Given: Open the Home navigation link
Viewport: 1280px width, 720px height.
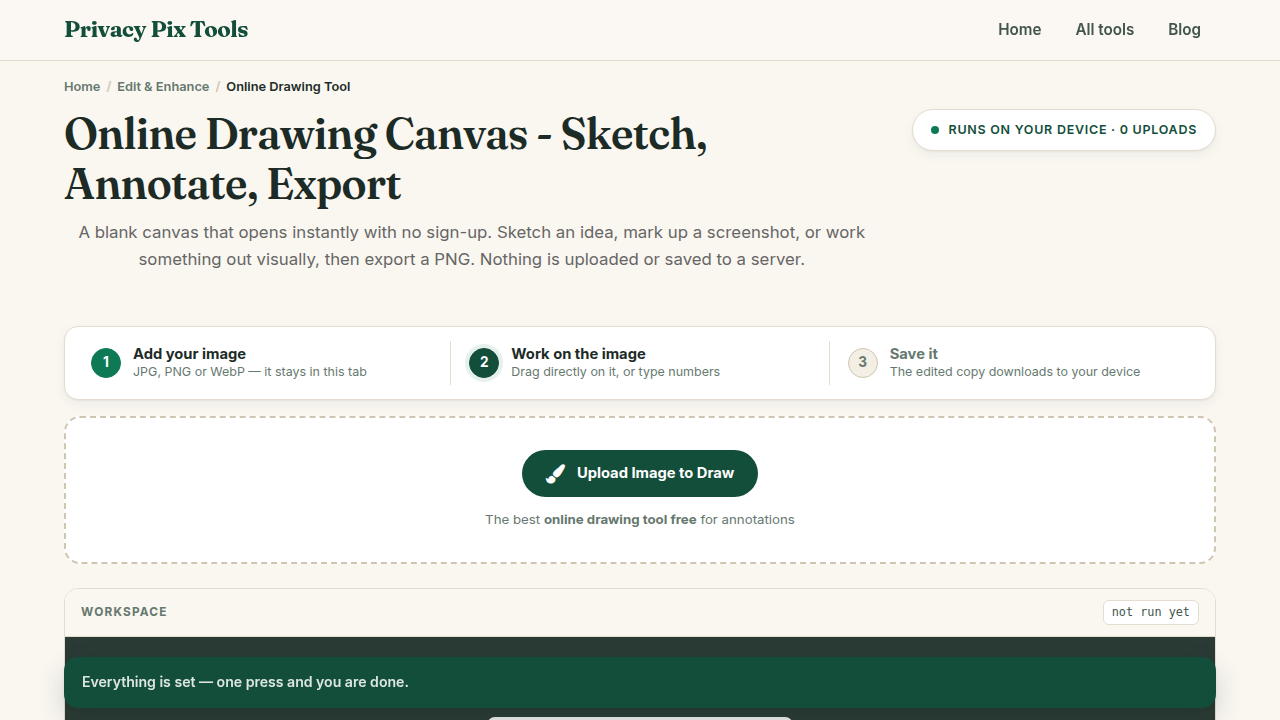Looking at the screenshot, I should coord(1019,30).
